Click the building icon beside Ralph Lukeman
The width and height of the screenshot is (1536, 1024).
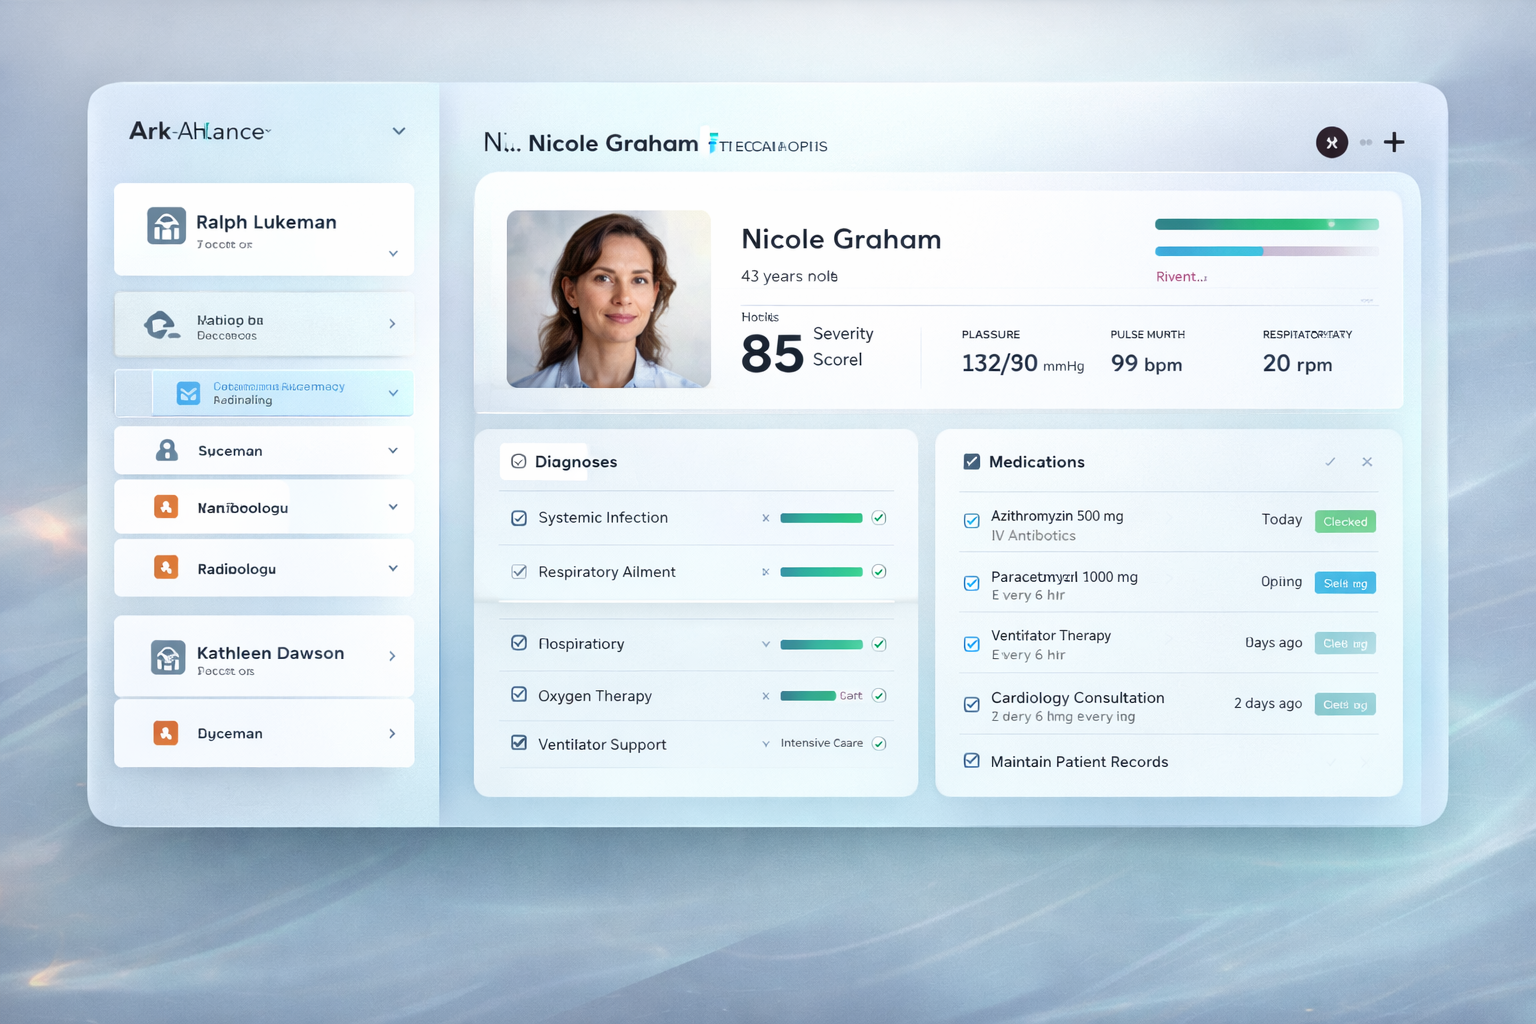coord(166,226)
